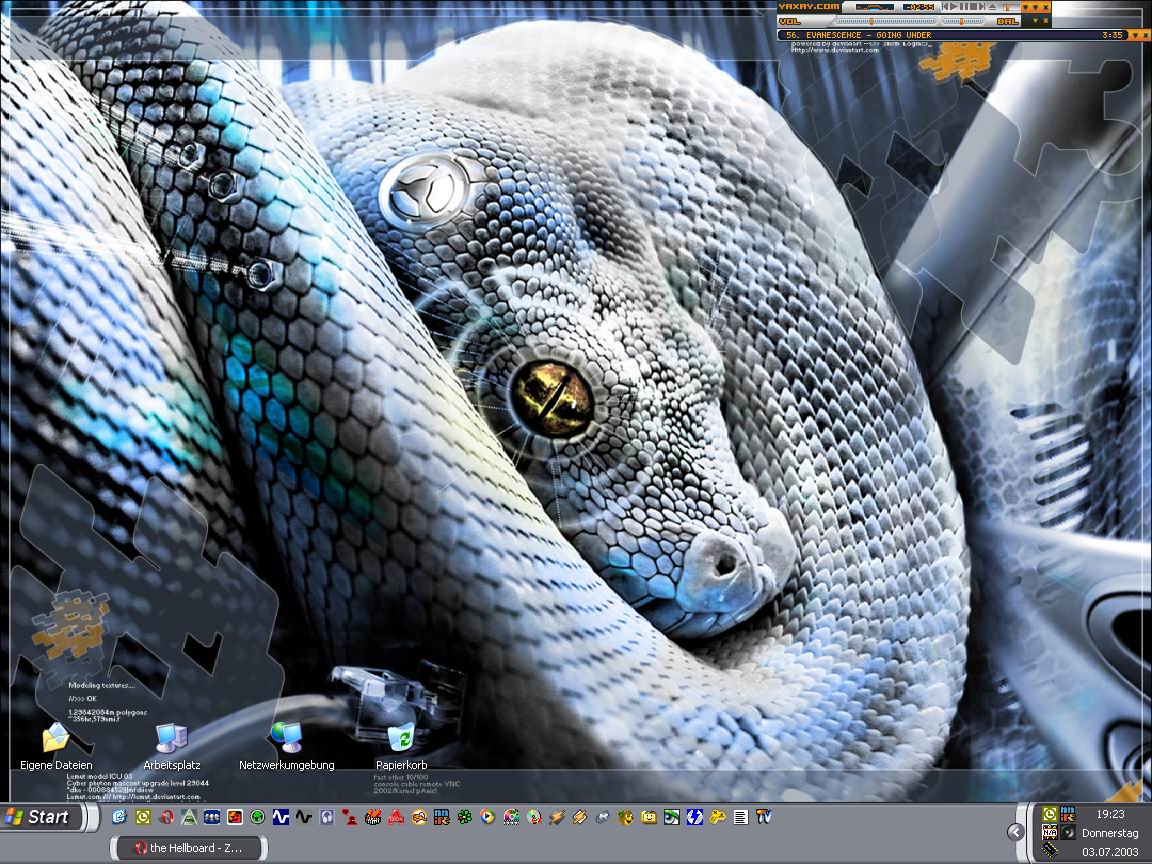Open the Papierkorb recycle bin

pyautogui.click(x=401, y=740)
